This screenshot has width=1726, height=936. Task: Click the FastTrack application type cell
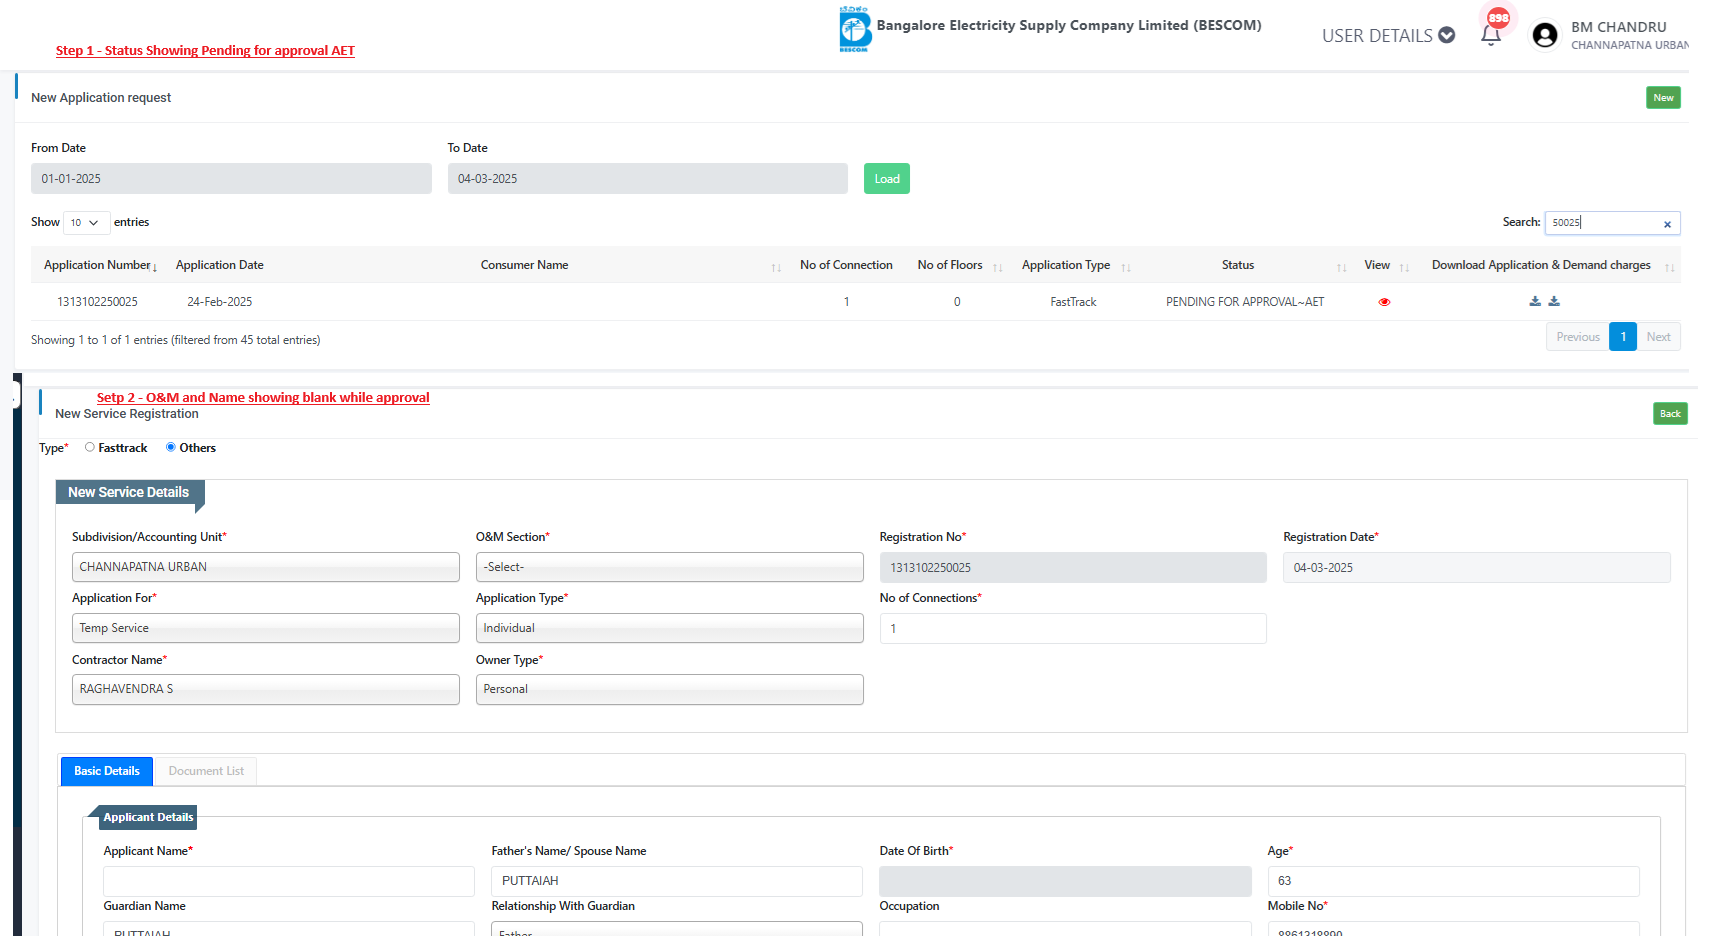click(x=1073, y=302)
